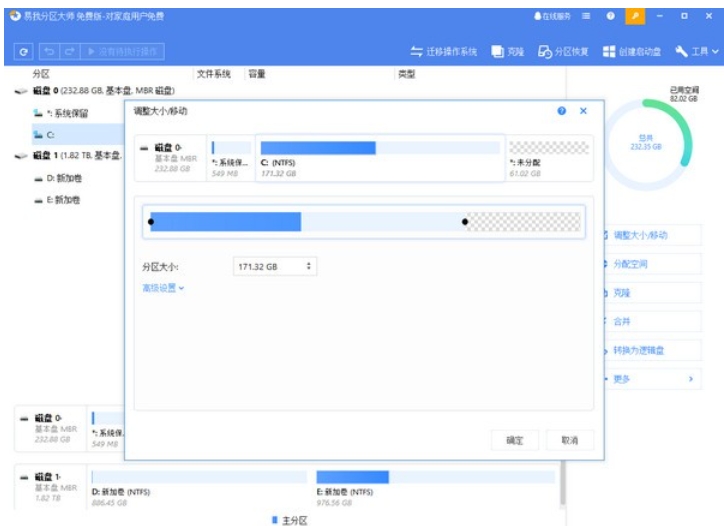724x526 pixels.
Task: Click the left handle of partition slider
Action: [x=151, y=222]
